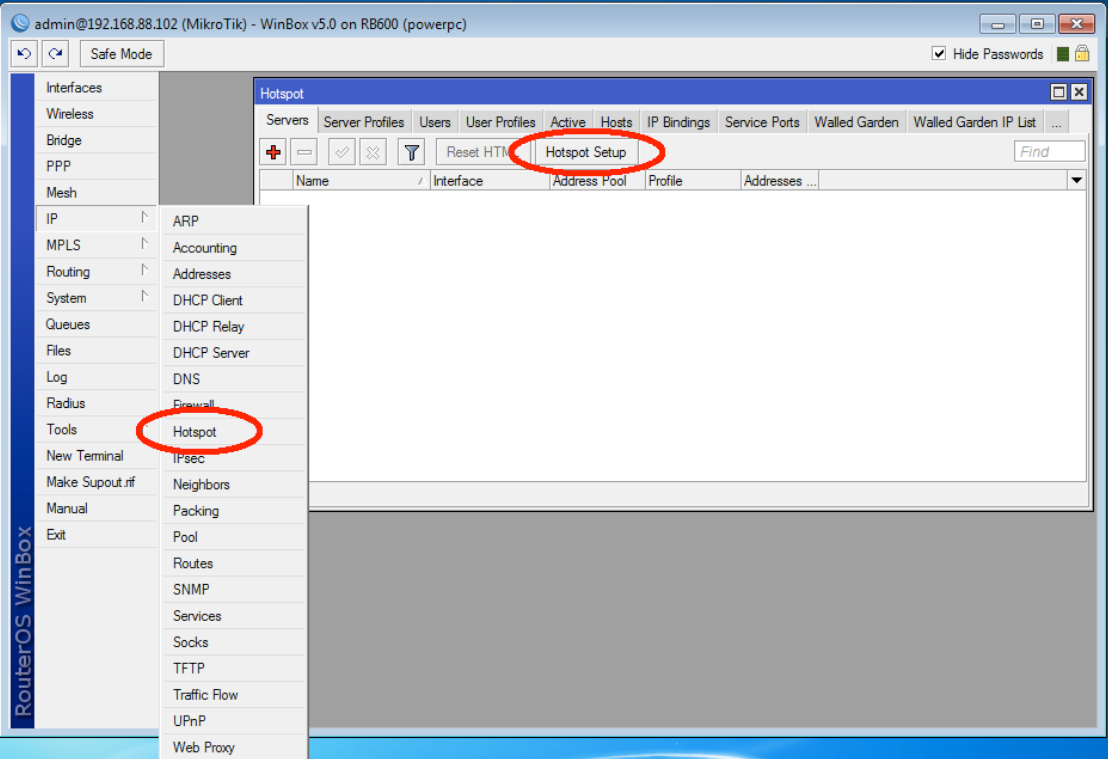Screen dimensions: 1108x759
Task: Select Neighbors from IP submenu
Action: tap(235, 484)
